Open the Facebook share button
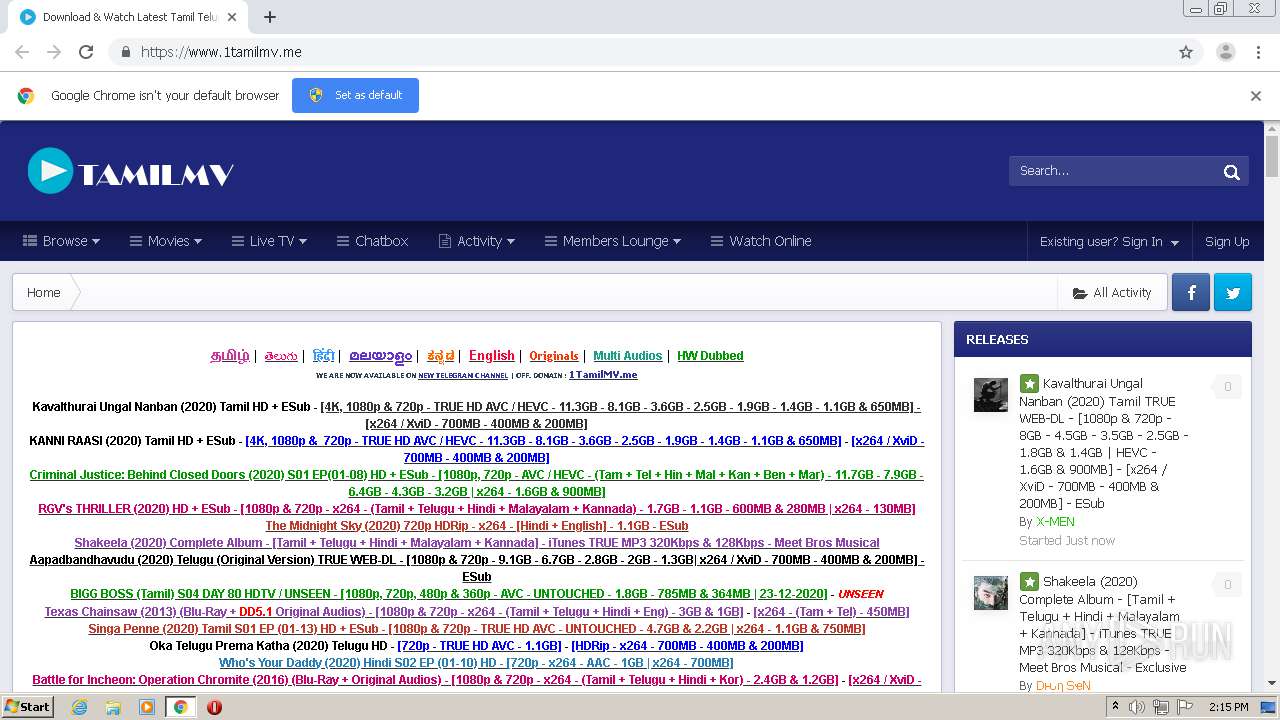 tap(1191, 293)
